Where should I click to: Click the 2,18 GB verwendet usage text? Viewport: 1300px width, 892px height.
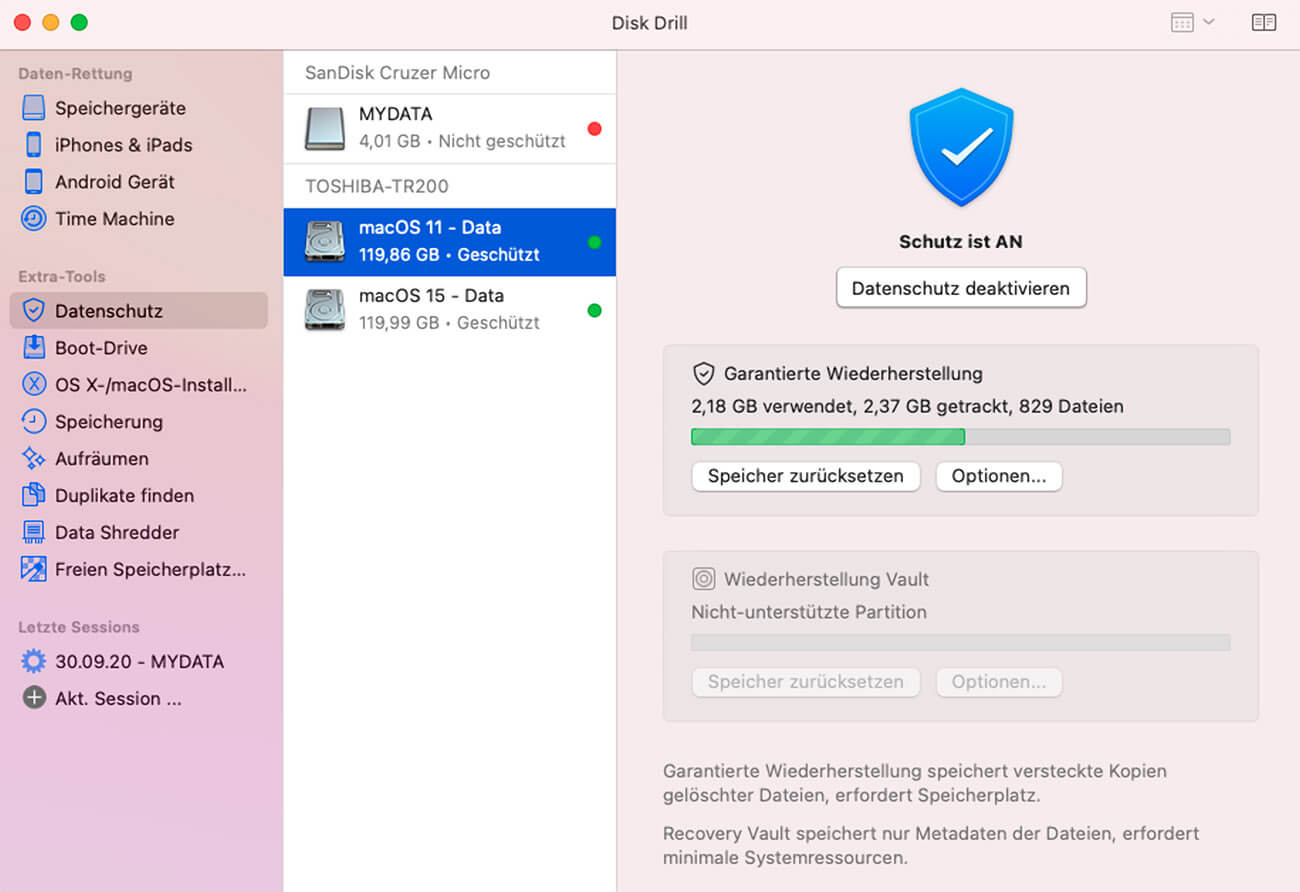[x=907, y=407]
